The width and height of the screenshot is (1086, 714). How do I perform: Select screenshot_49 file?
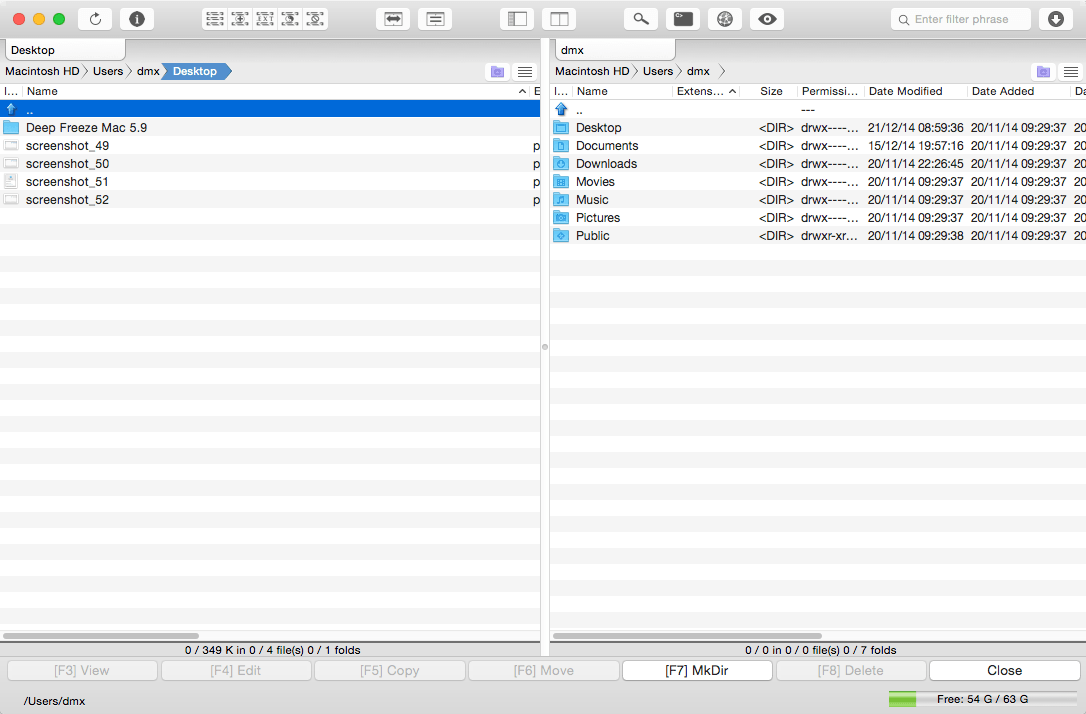click(x=270, y=145)
